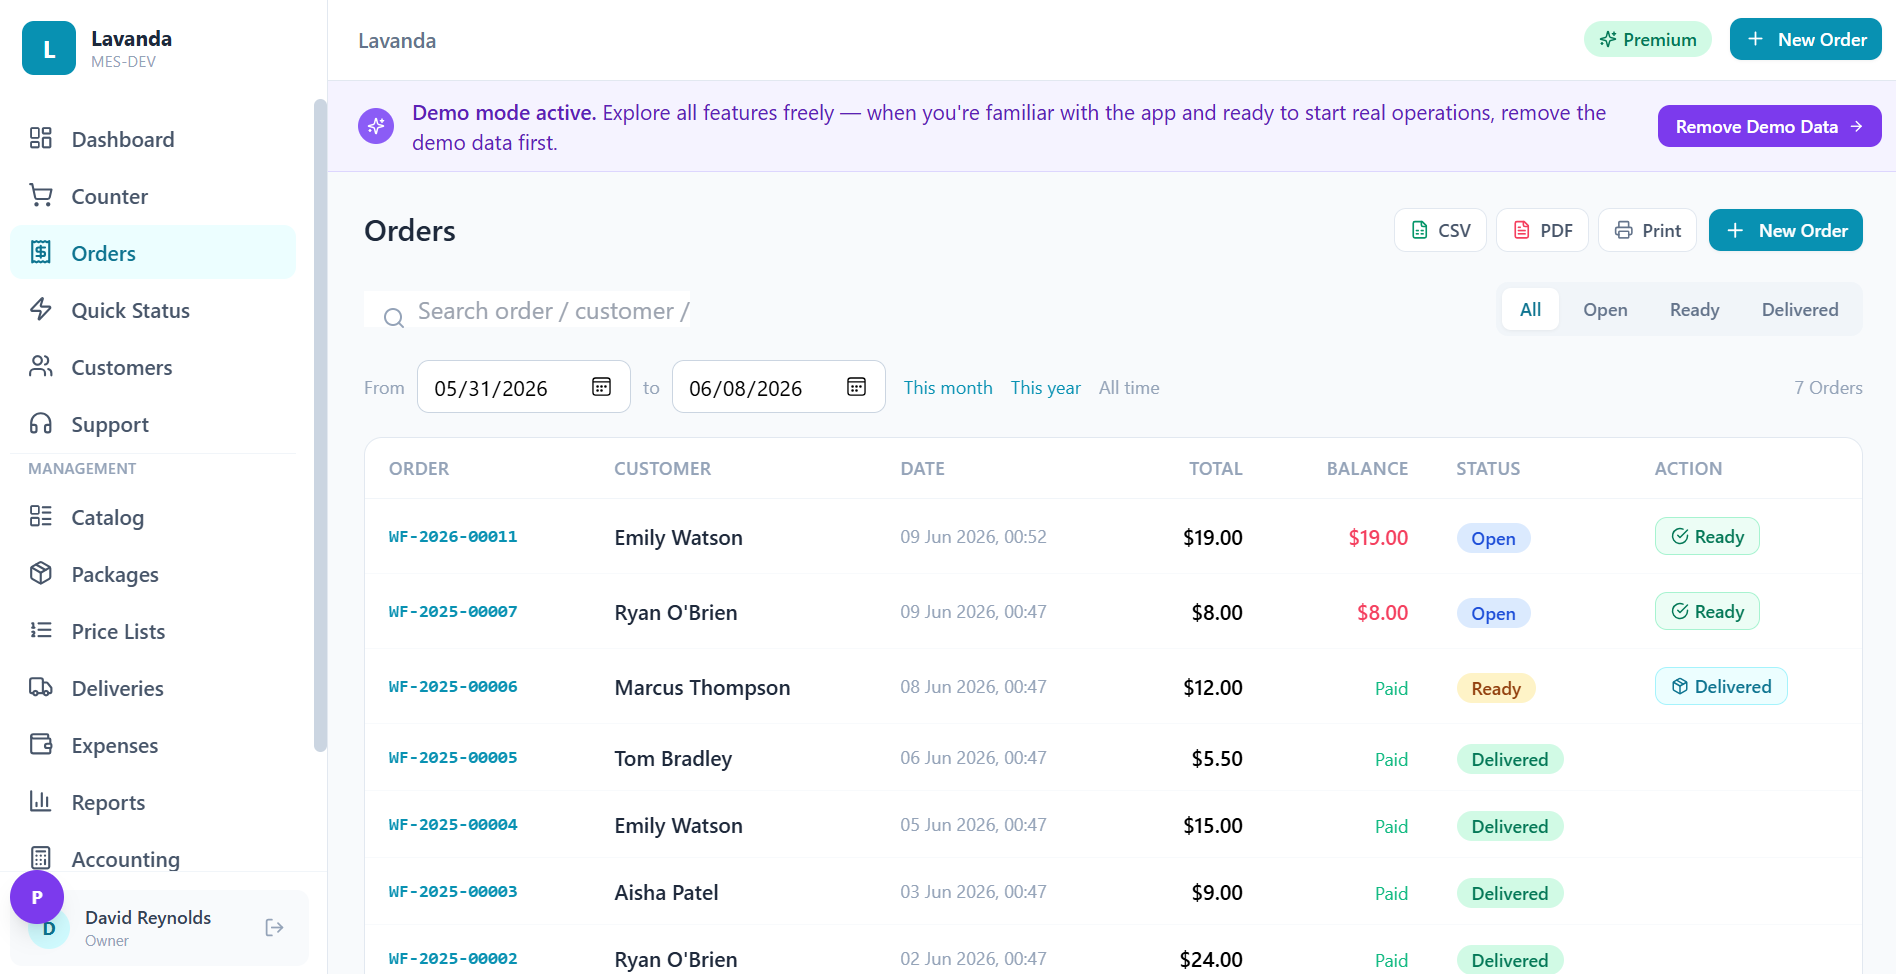Click the Ready status badge for Marcus Thompson
The width and height of the screenshot is (1896, 974).
tap(1496, 688)
